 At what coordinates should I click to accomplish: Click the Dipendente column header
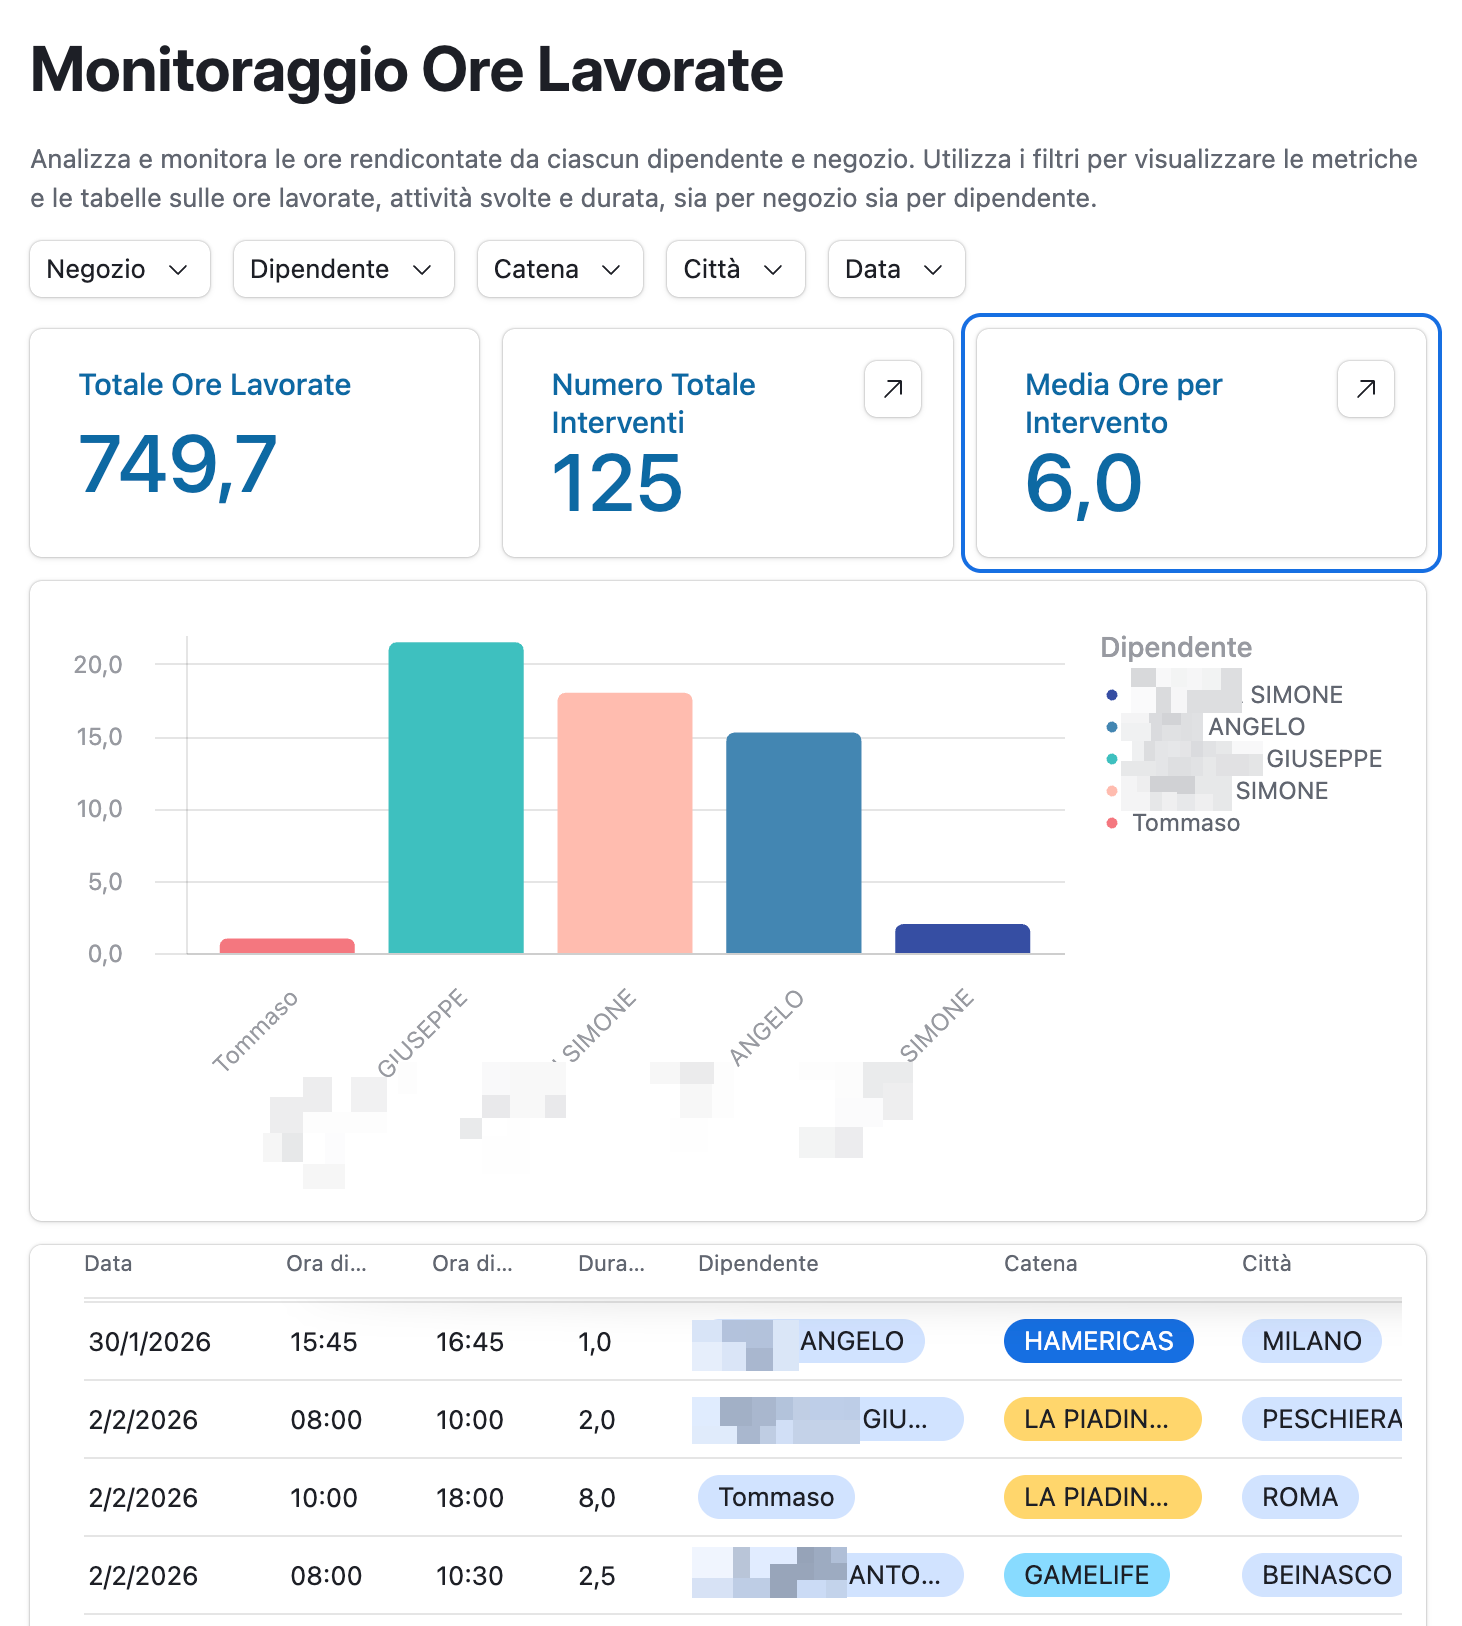tap(758, 1263)
